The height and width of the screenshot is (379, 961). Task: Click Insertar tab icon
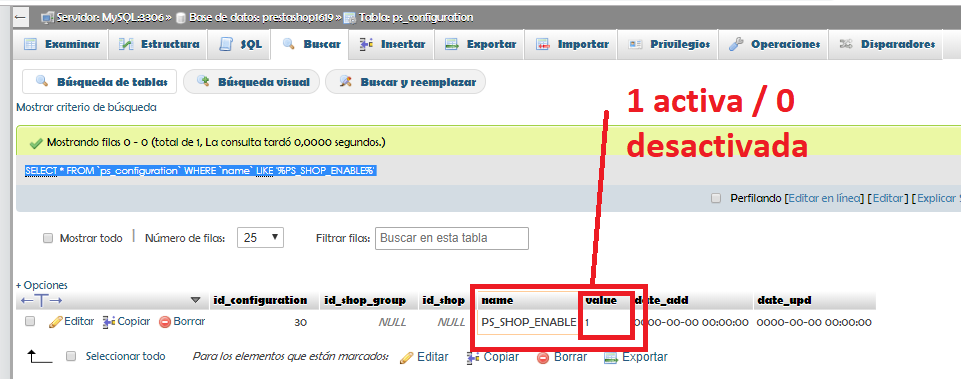367,44
